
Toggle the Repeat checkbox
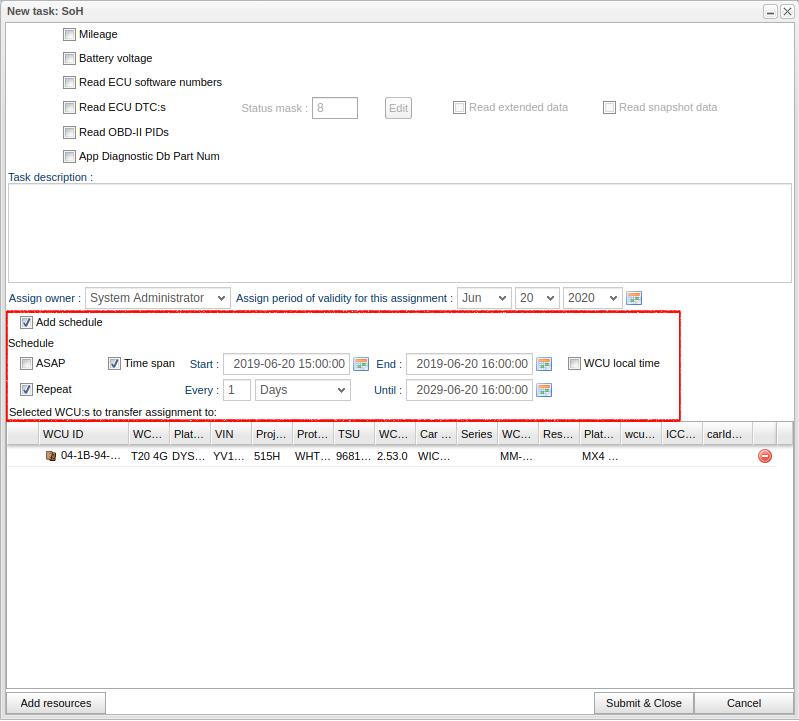(x=27, y=390)
